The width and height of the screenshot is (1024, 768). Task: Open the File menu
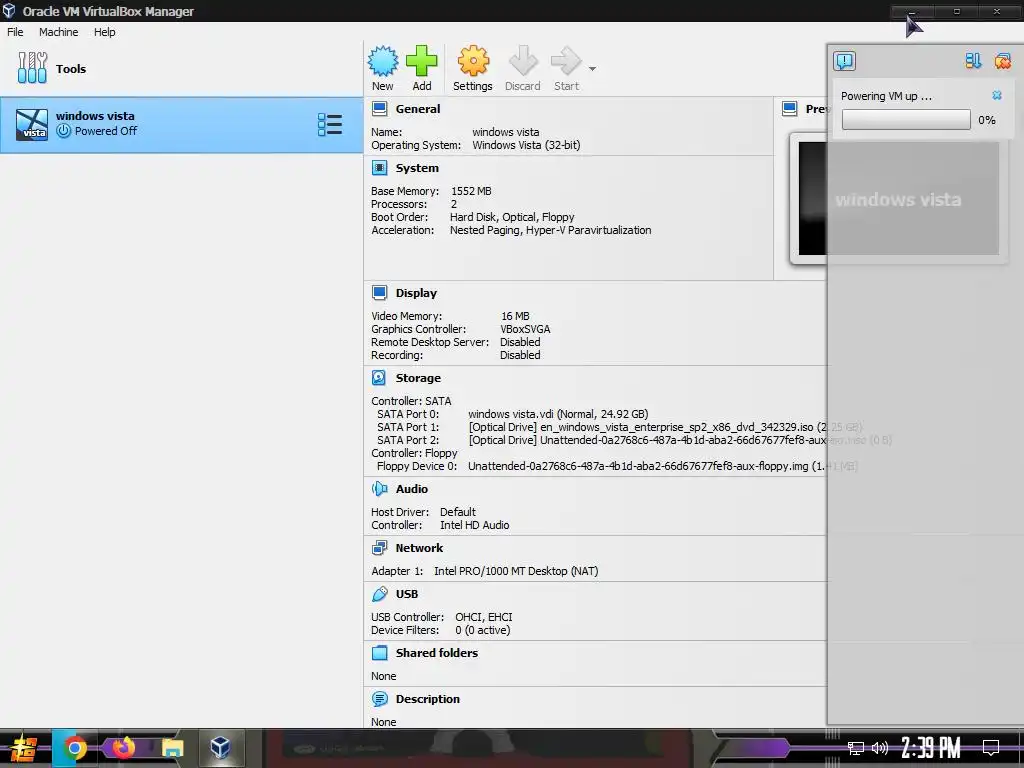15,32
